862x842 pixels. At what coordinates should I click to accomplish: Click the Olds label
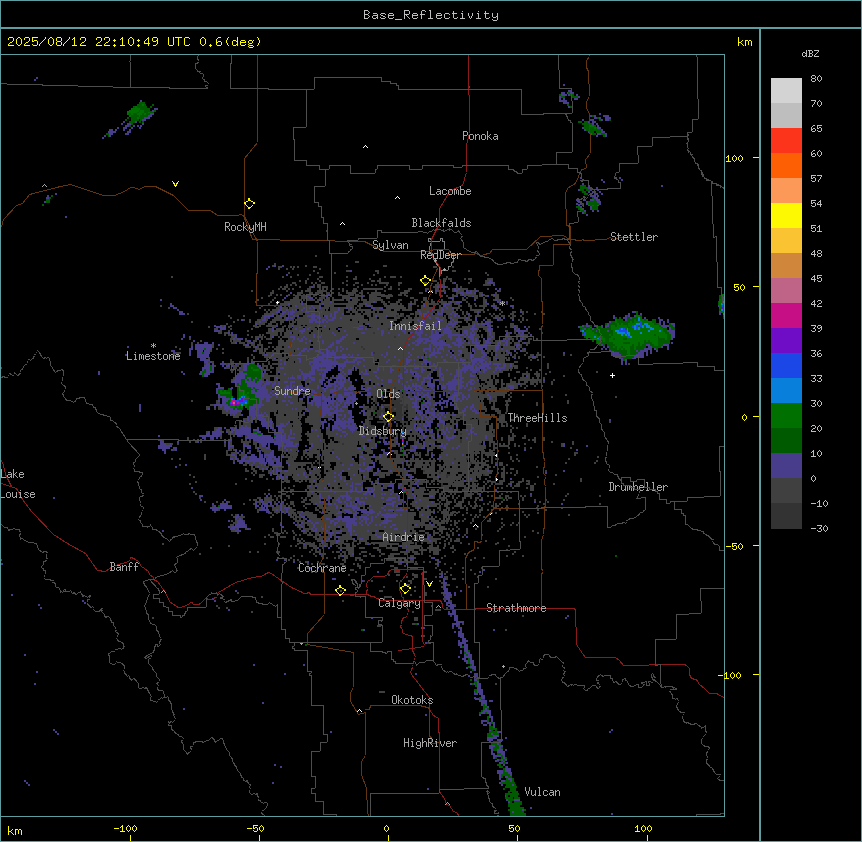coord(388,394)
